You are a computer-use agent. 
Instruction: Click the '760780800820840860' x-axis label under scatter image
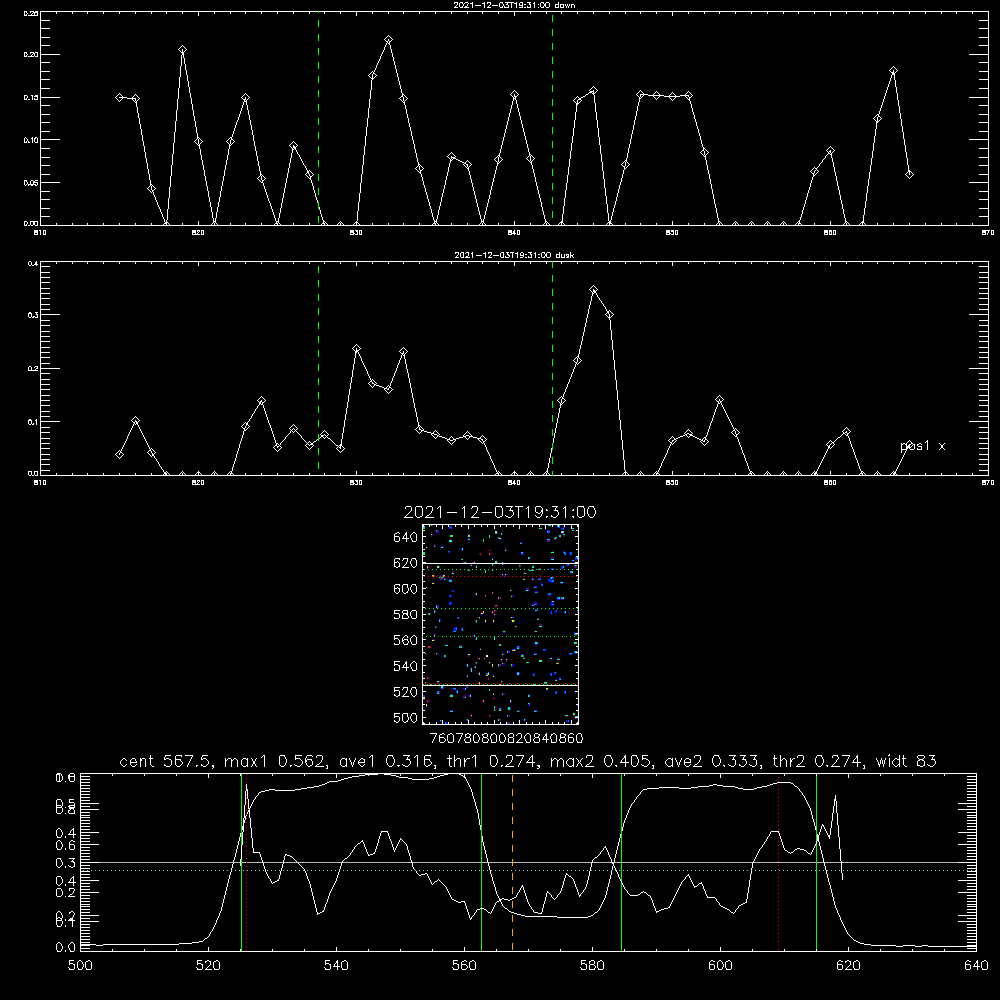click(507, 738)
